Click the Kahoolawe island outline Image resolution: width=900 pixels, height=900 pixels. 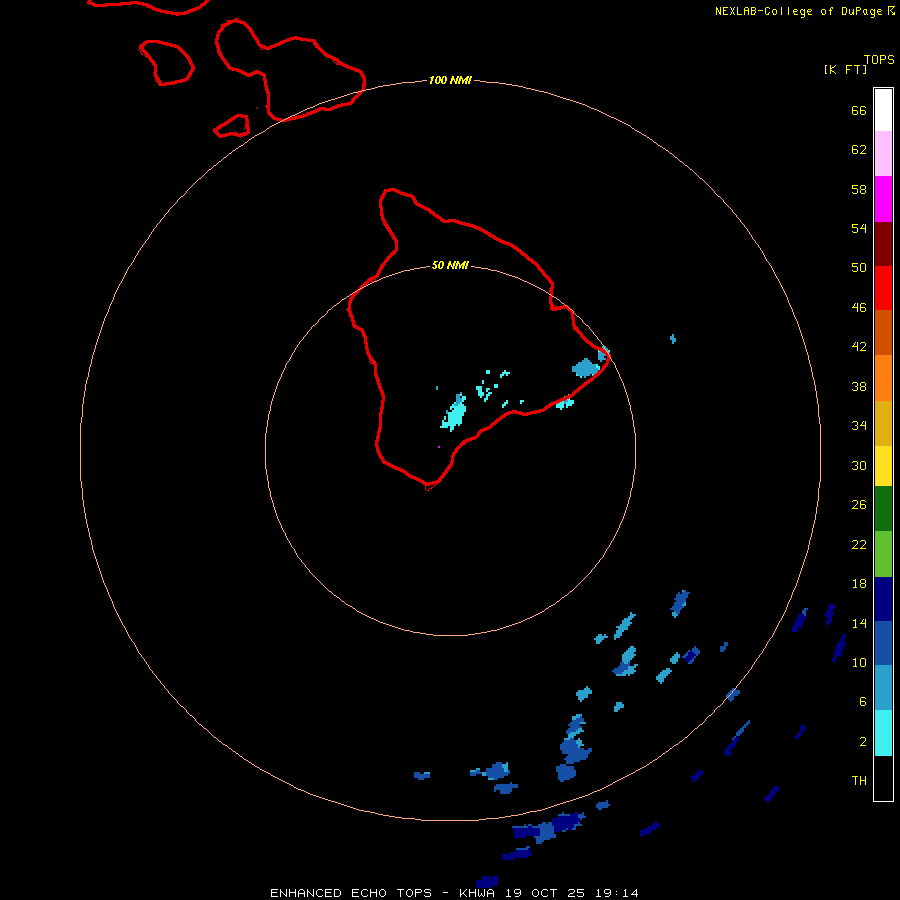pos(232,126)
